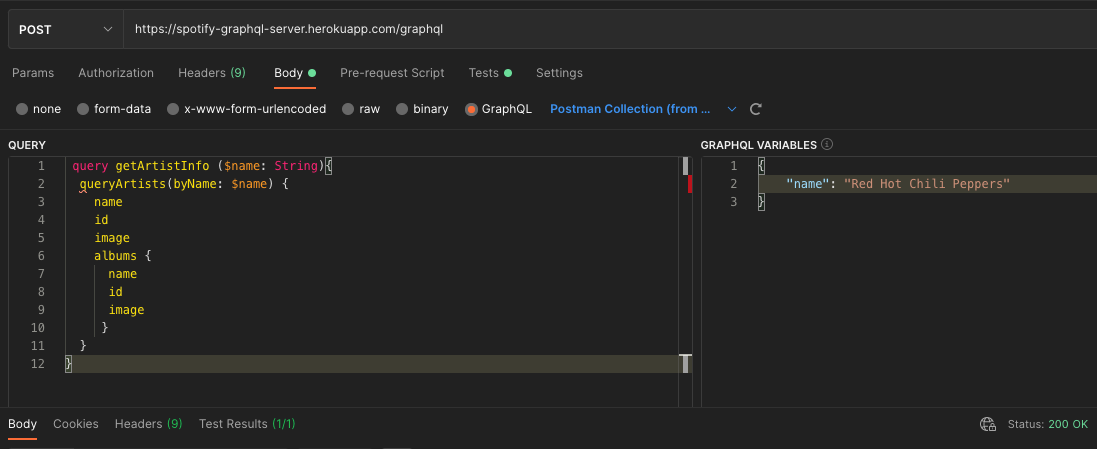Open the Settings request tab
Screen dimensions: 1097x449
(559, 73)
